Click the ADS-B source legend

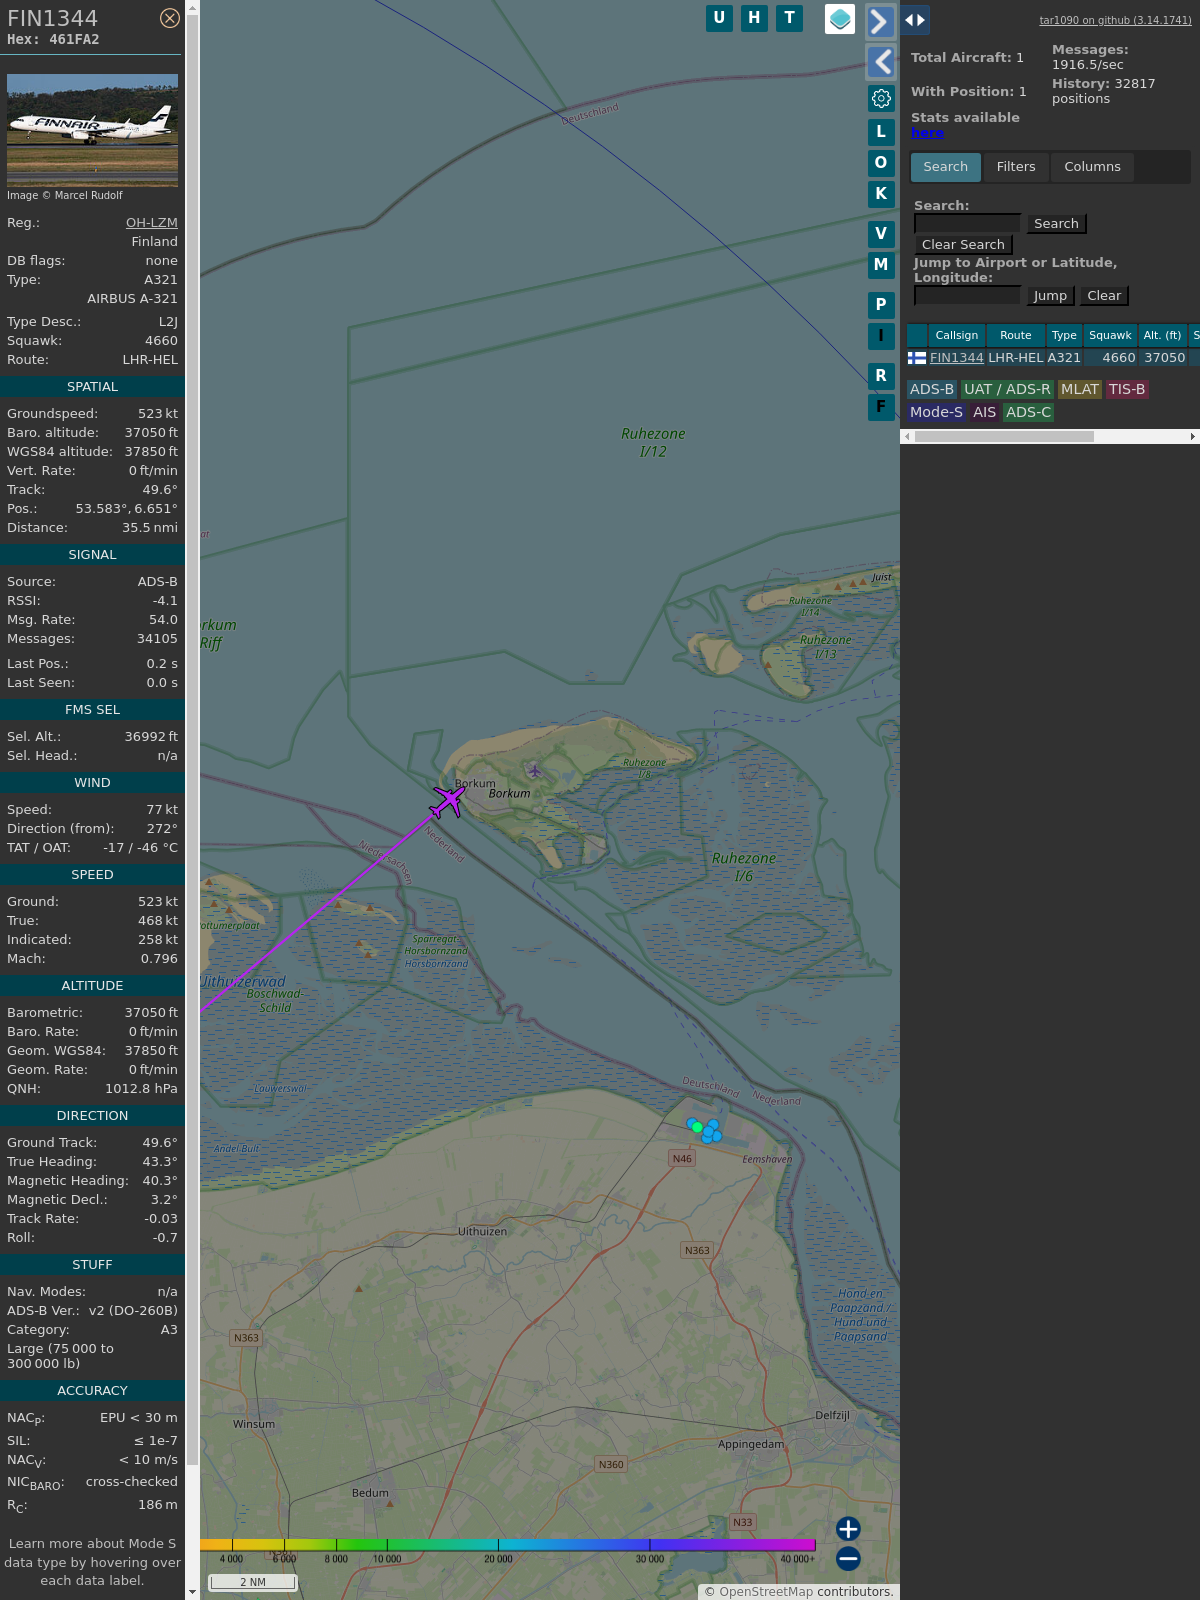coord(932,390)
